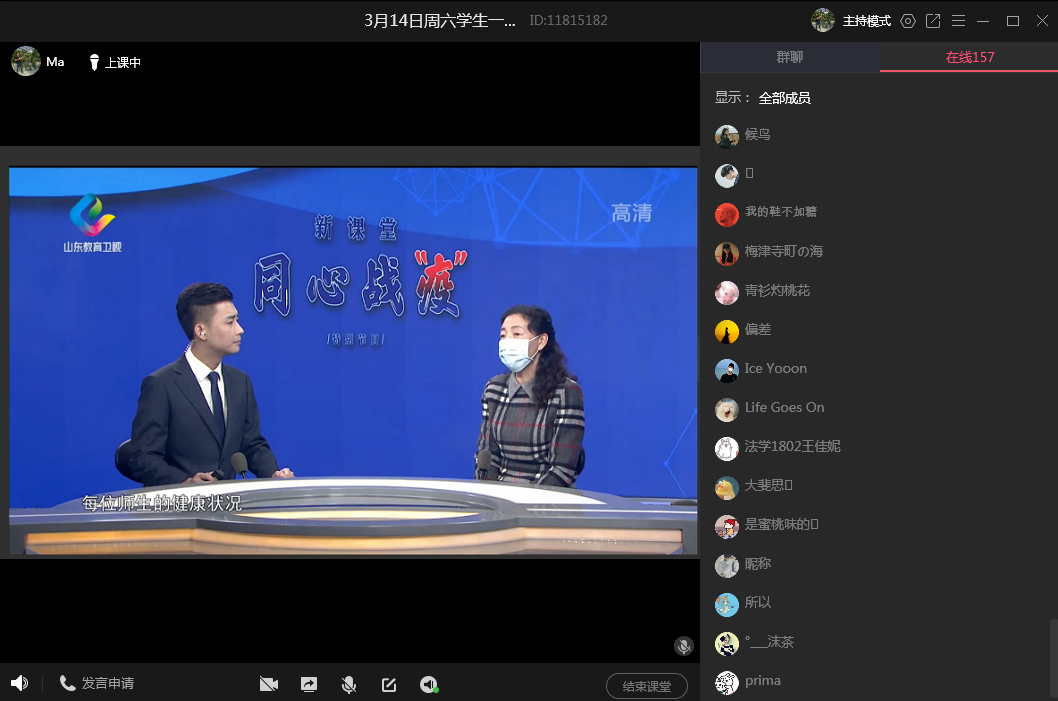This screenshot has height=701, width=1058.
Task: Click the speaker icon with green dot
Action: [429, 684]
